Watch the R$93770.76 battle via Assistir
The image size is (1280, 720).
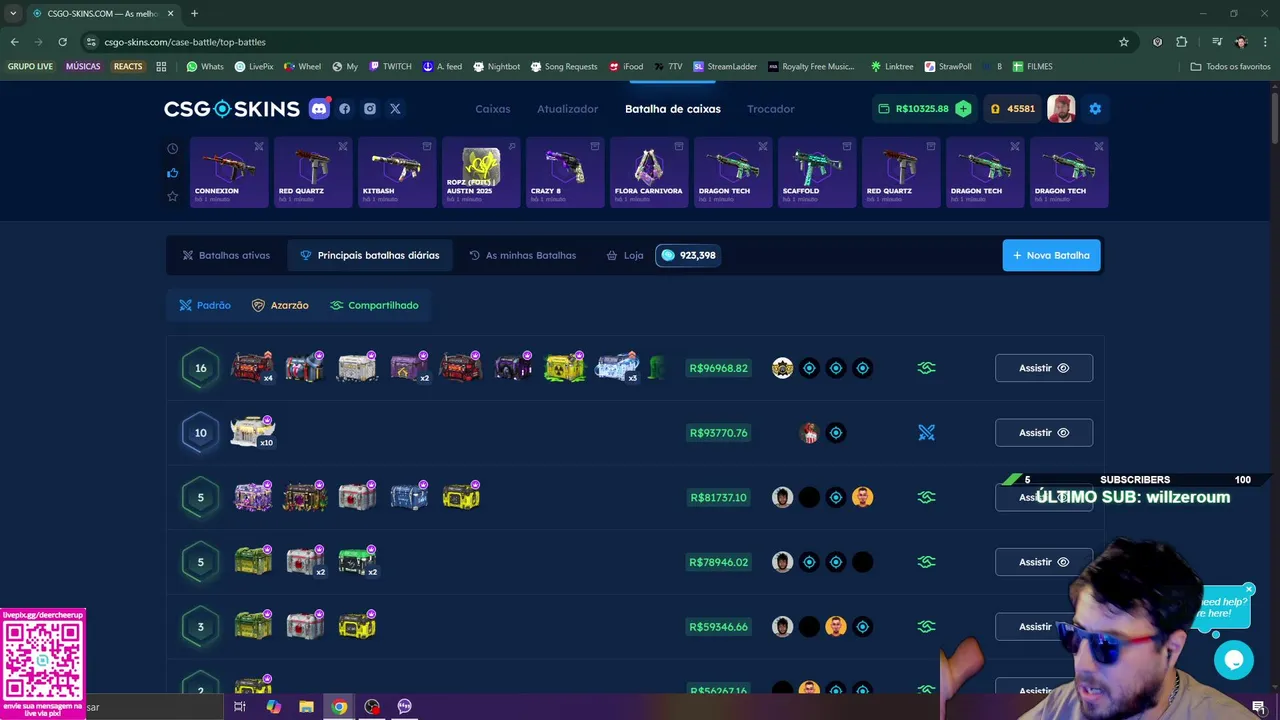[1044, 433]
